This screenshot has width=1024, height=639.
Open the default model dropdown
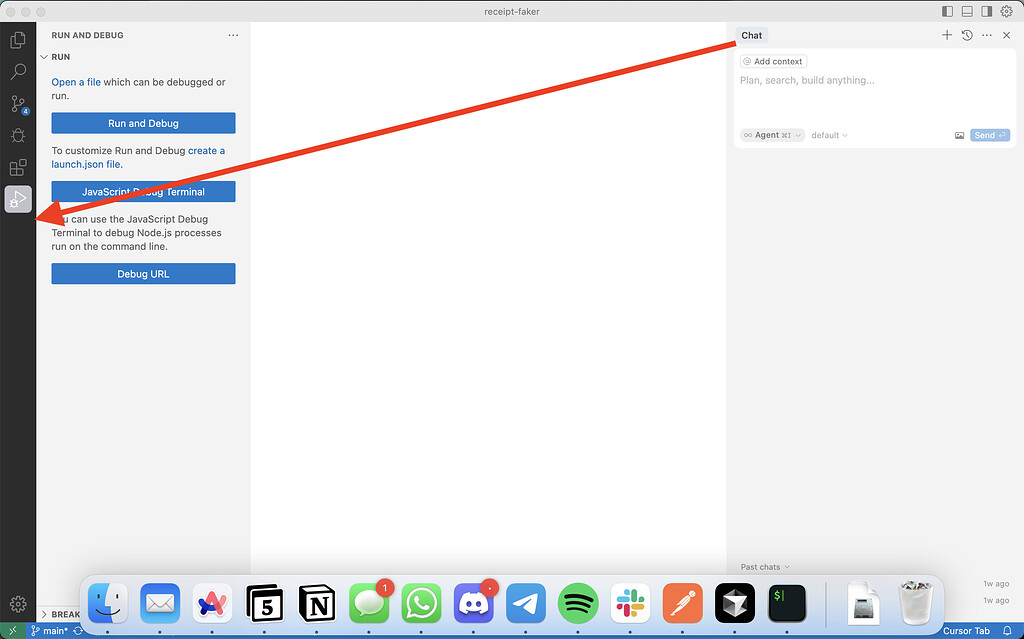point(828,135)
